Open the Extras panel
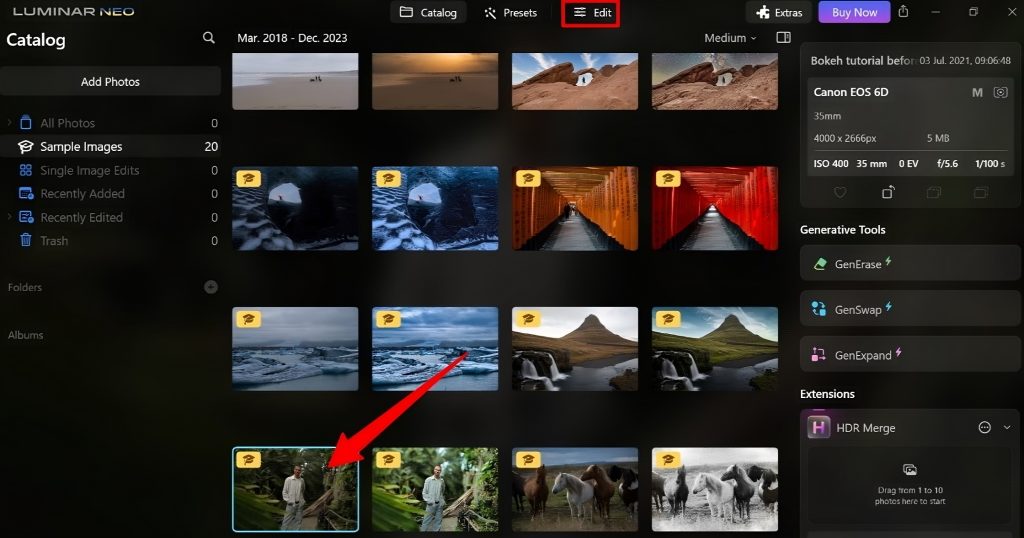The width and height of the screenshot is (1024, 538). (x=779, y=12)
